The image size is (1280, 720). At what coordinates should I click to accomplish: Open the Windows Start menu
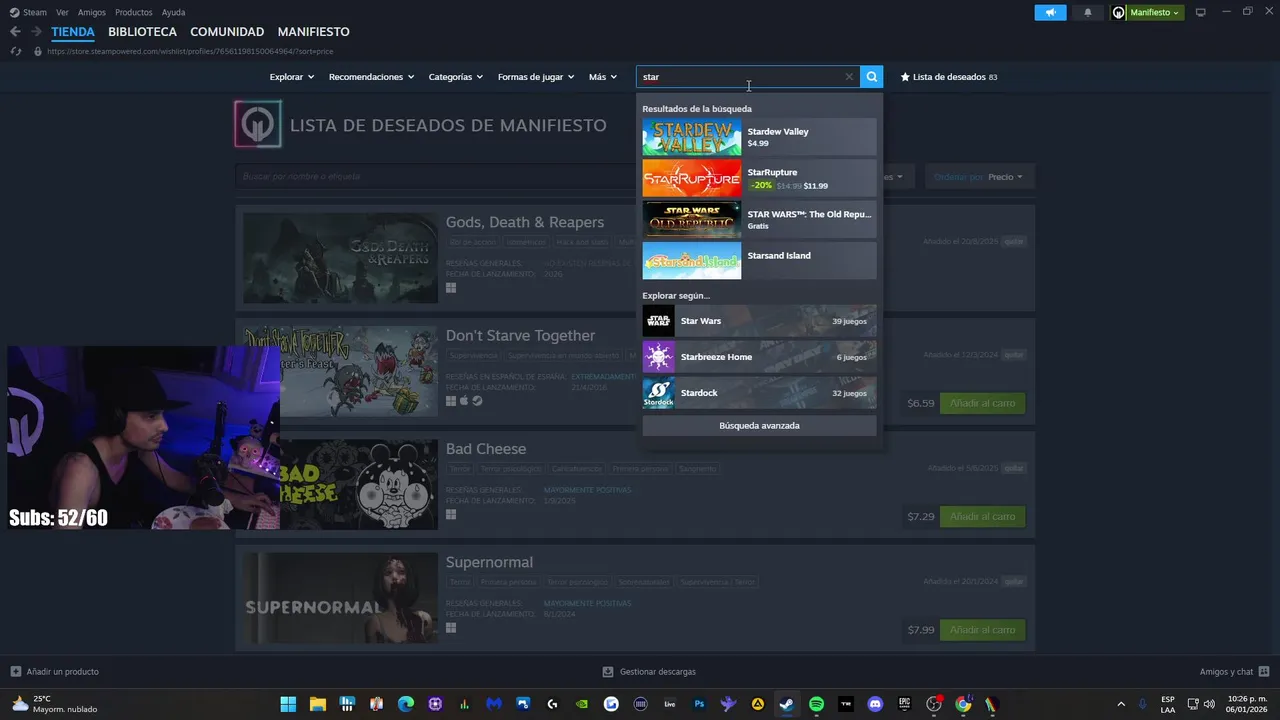288,704
